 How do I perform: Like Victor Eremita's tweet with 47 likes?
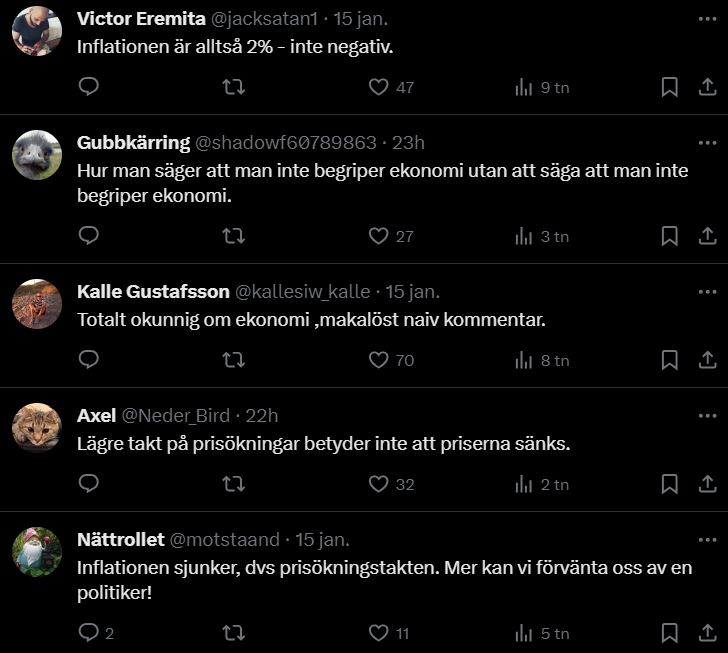pos(378,87)
